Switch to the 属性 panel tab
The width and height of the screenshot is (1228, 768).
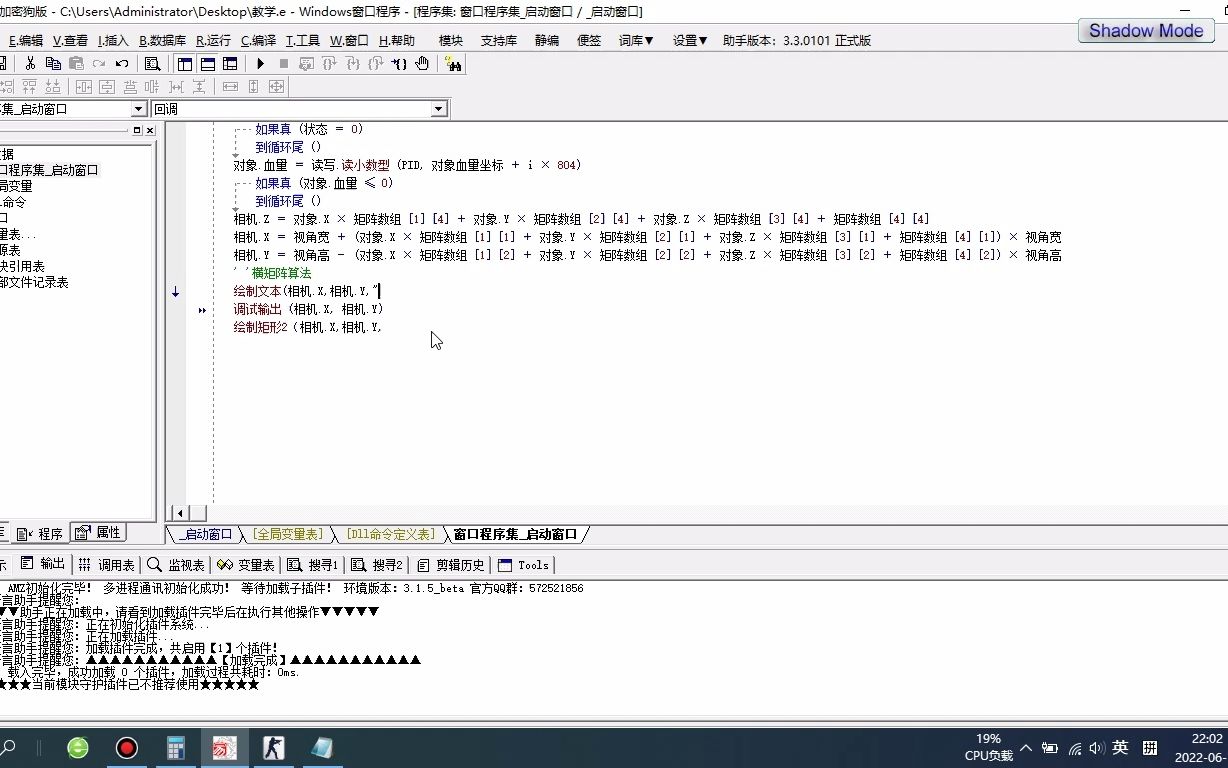point(99,533)
